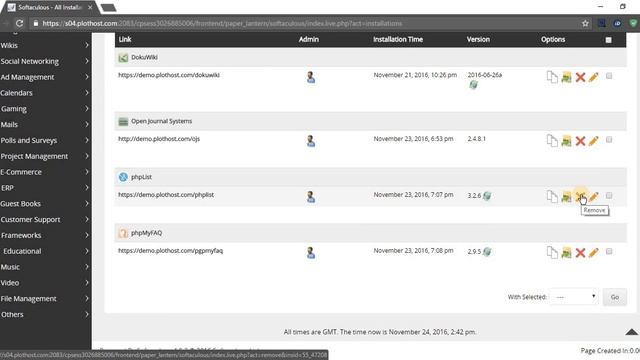Viewport: 640px width, 360px height.
Task: Open the Guest Books sidebar menu
Action: coord(45,204)
